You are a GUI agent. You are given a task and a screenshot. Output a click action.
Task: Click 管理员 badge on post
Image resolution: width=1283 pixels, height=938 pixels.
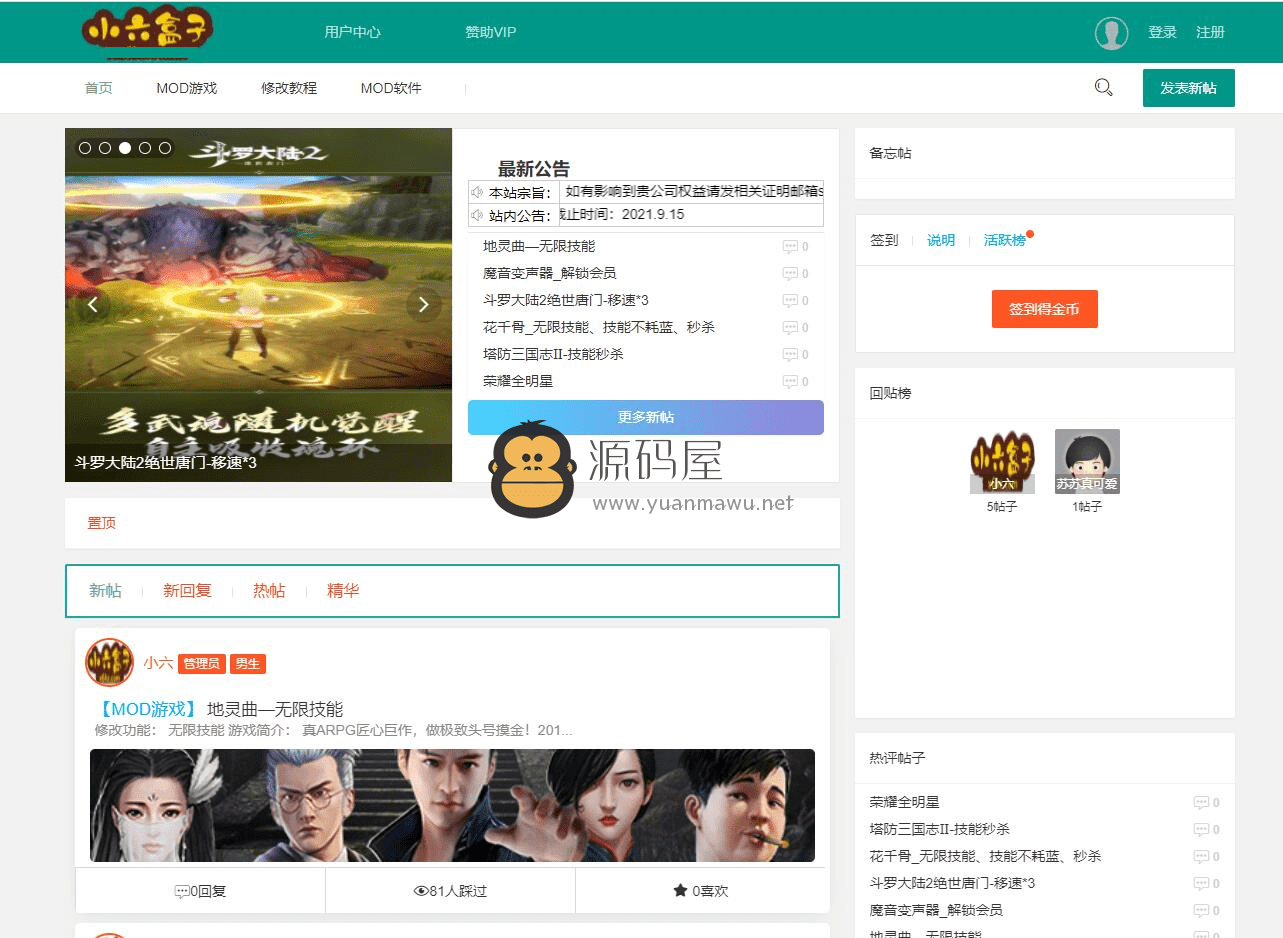pyautogui.click(x=201, y=663)
